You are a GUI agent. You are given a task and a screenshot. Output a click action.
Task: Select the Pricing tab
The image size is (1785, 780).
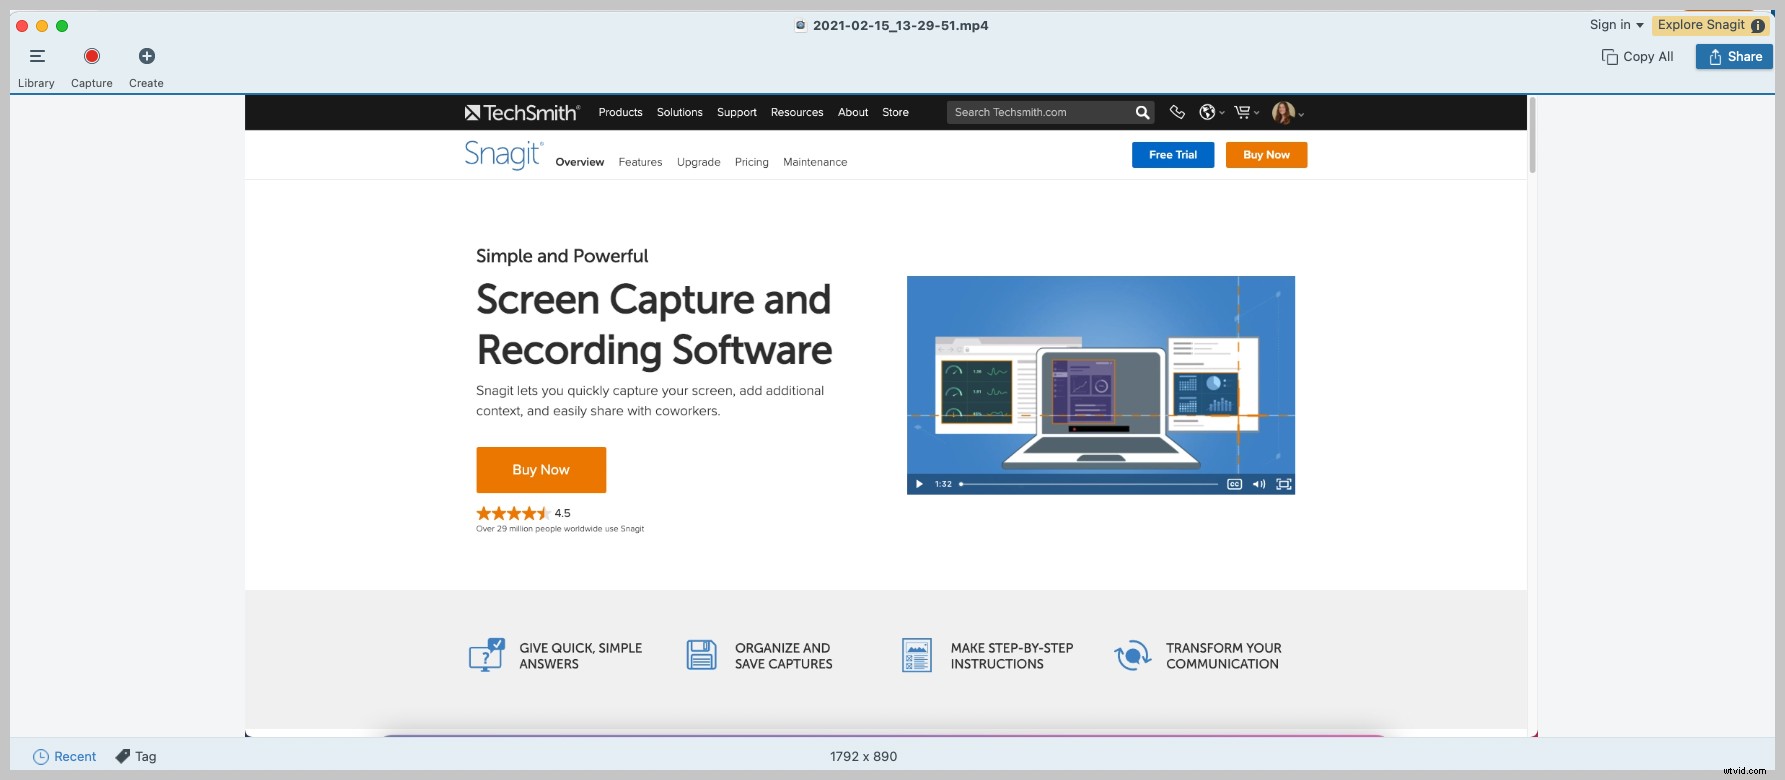[x=751, y=162]
